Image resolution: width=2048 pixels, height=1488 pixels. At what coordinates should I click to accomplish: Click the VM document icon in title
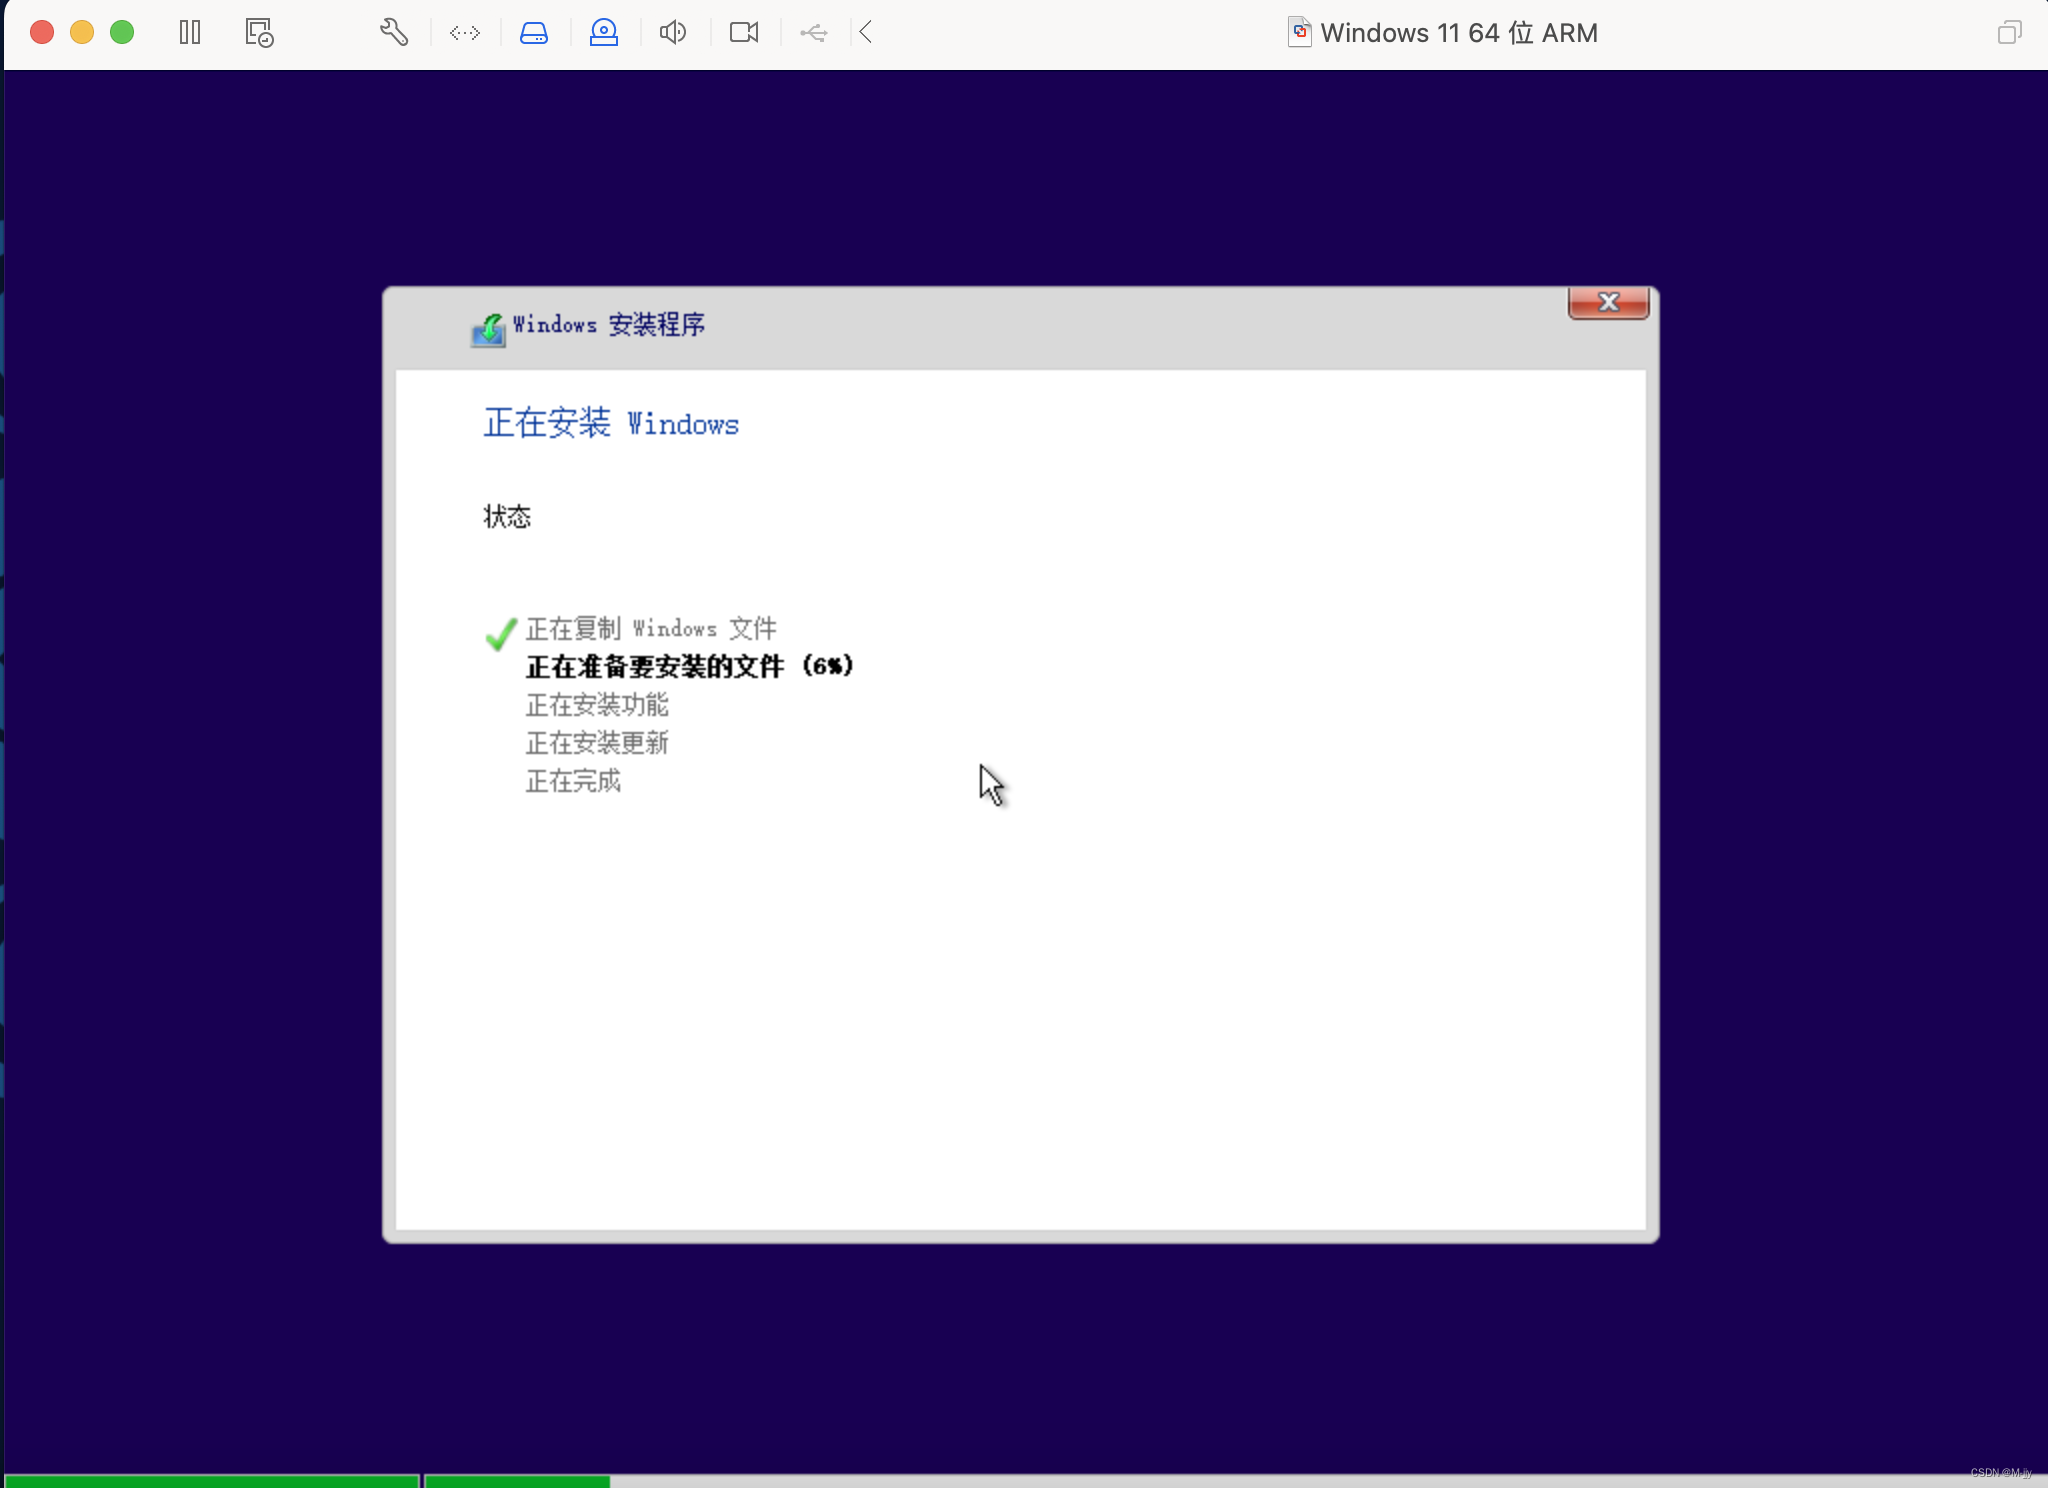point(1299,33)
